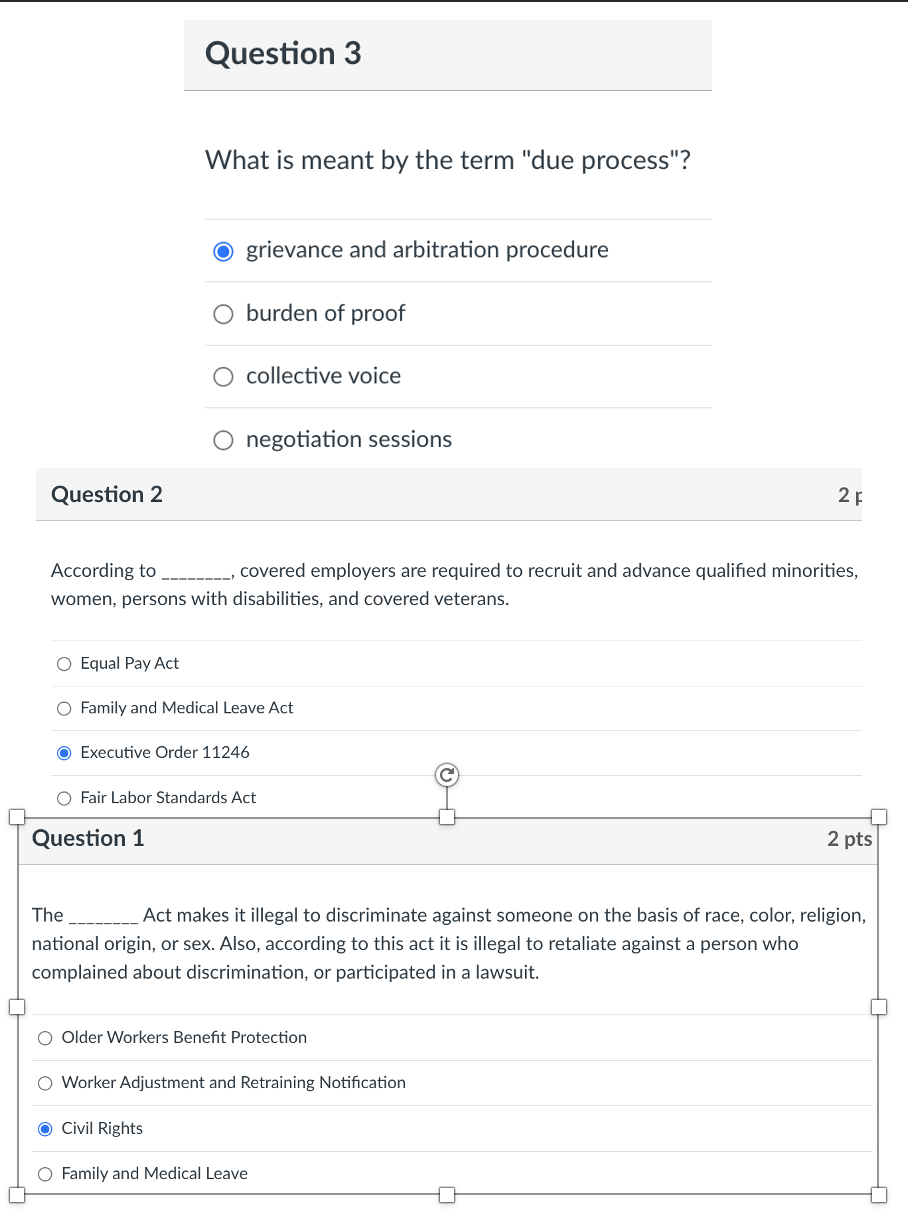Select the "grievance and arbitration procedure" answer
The width and height of the screenshot is (908, 1226).
[x=223, y=251]
